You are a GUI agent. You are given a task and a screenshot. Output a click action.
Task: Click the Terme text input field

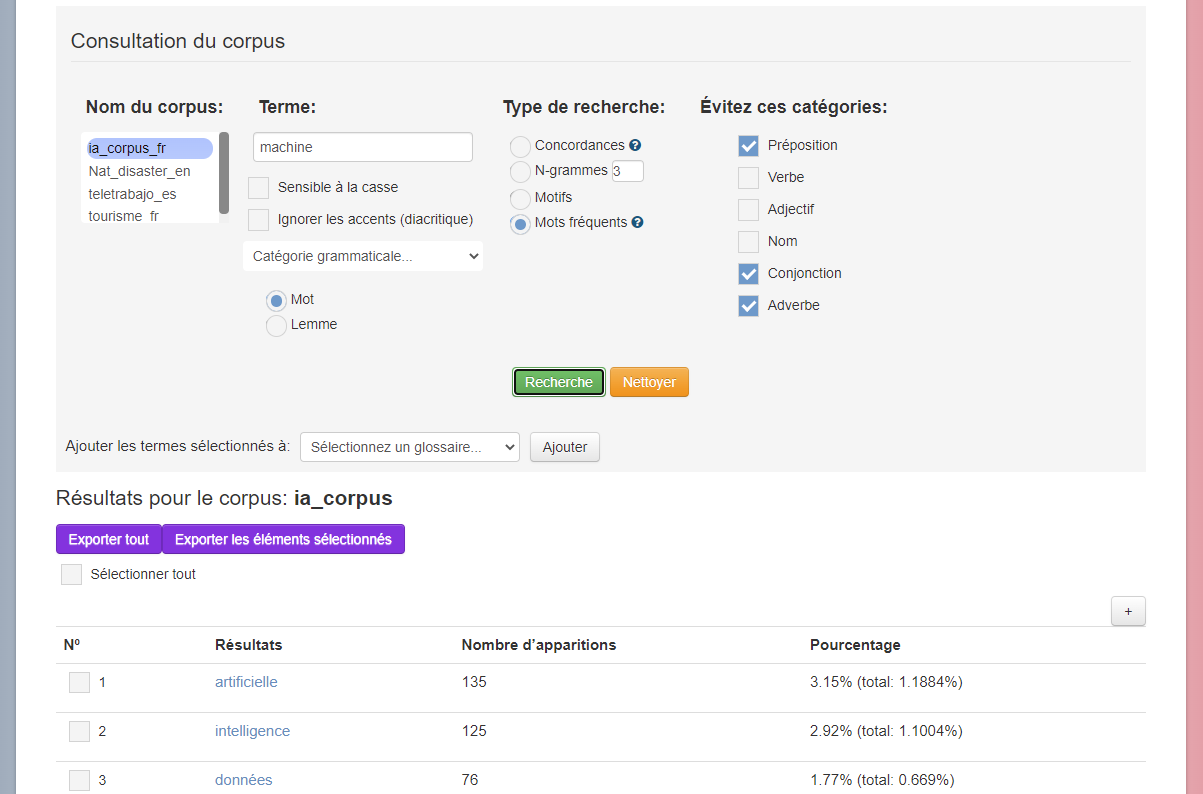tap(362, 147)
